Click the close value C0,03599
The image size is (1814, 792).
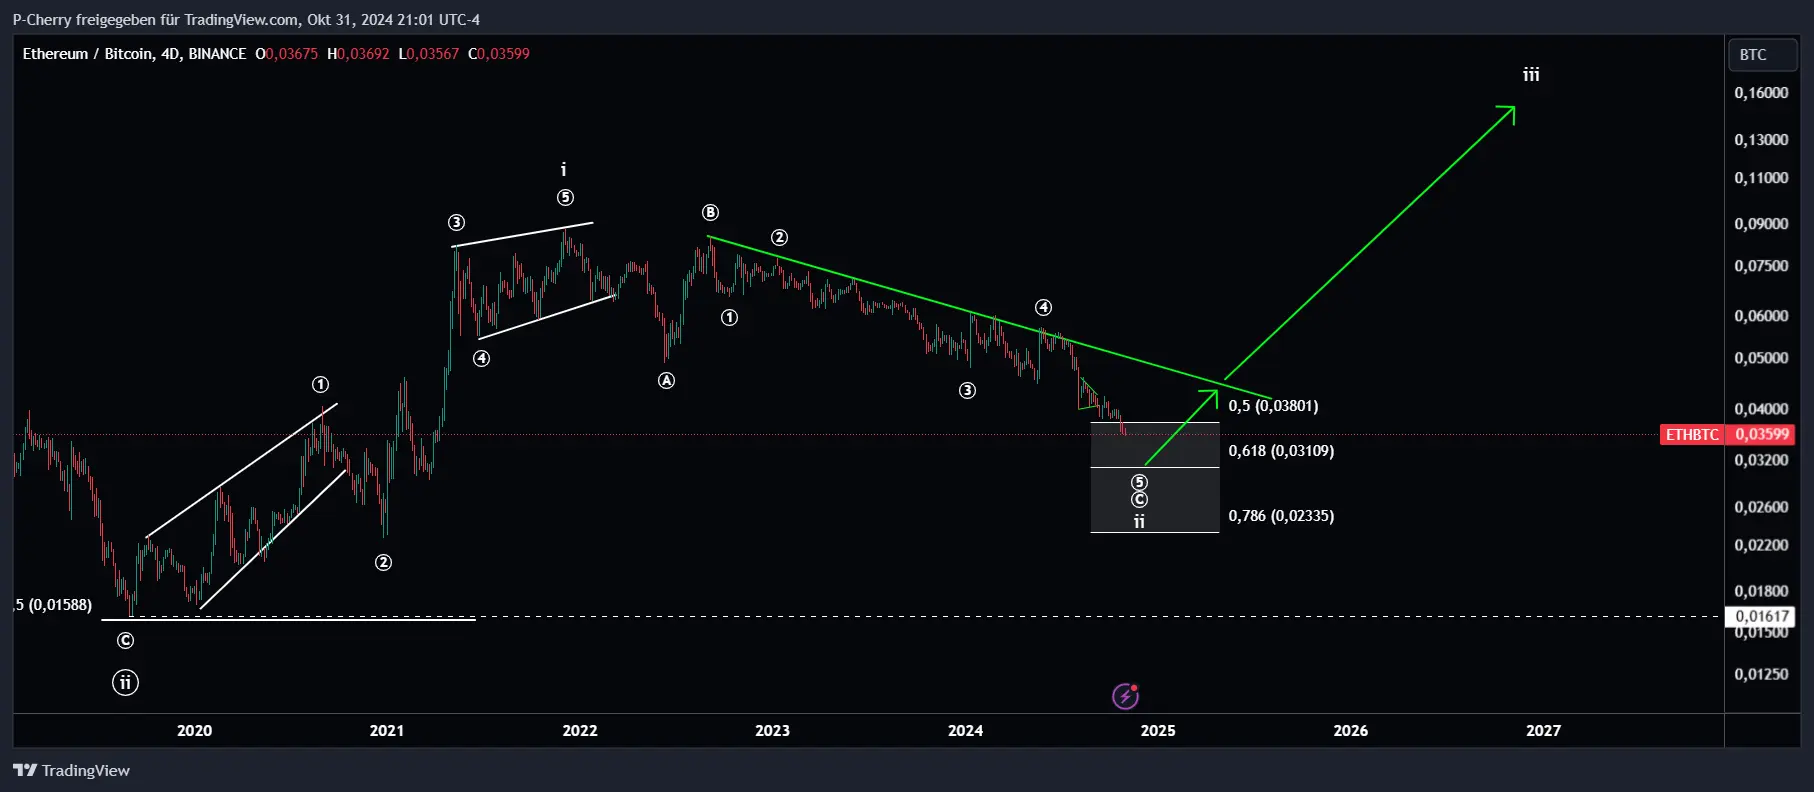pos(499,54)
